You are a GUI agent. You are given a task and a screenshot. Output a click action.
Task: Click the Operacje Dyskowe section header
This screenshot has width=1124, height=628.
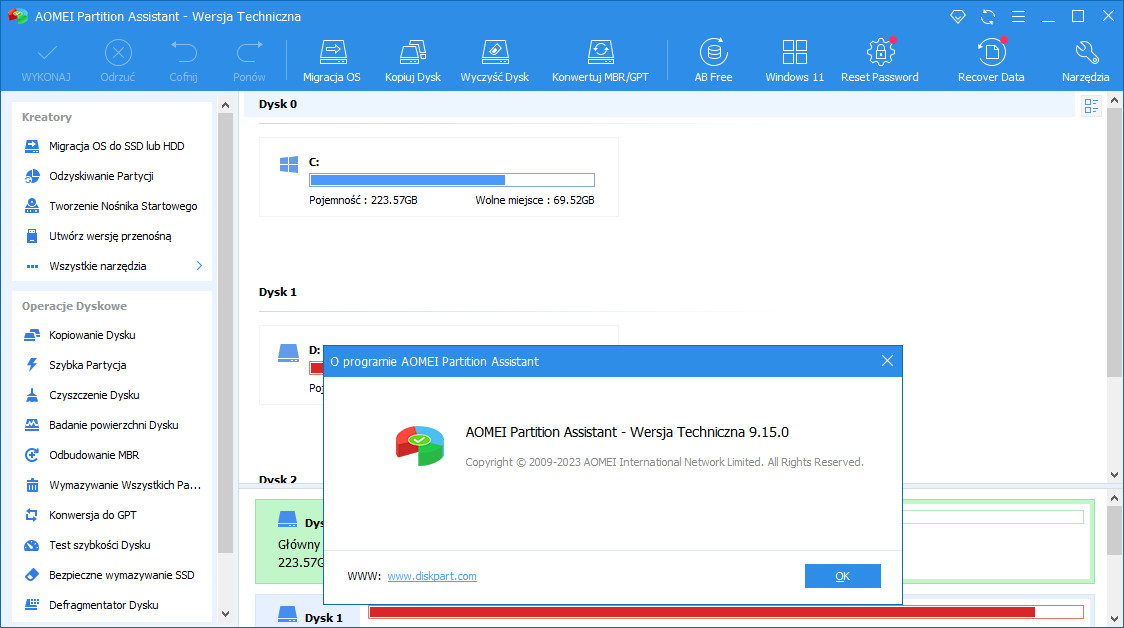[x=75, y=307]
